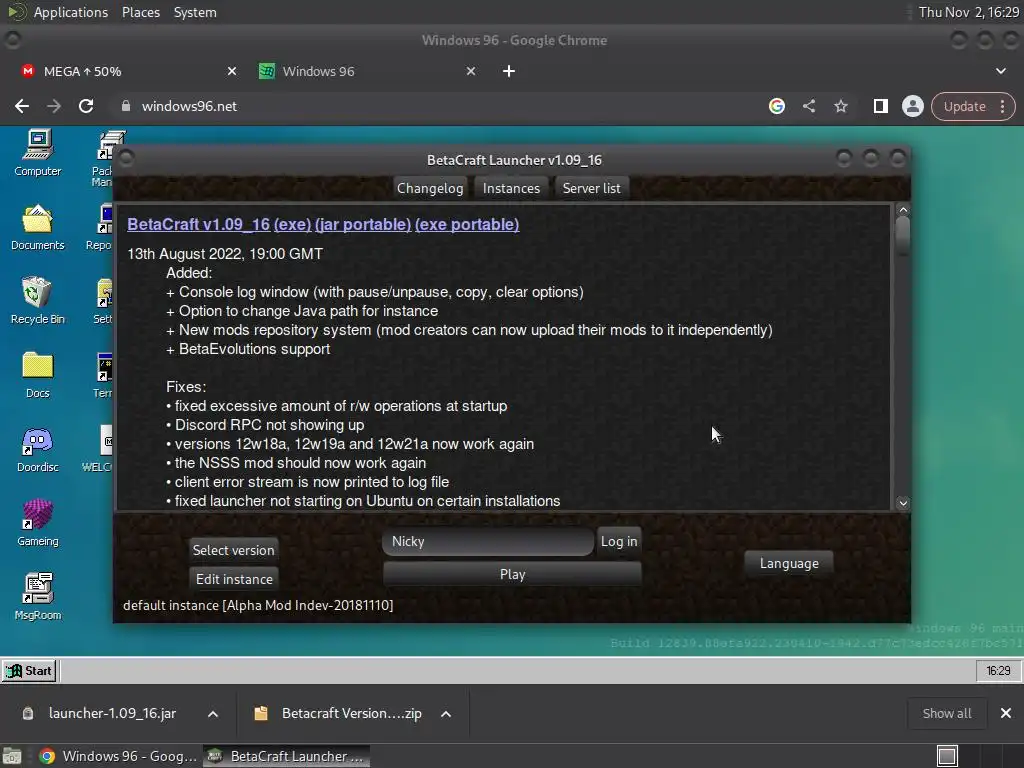Screen dimensions: 1024x768
Task: Click the (exe portable) link
Action: [x=468, y=224]
